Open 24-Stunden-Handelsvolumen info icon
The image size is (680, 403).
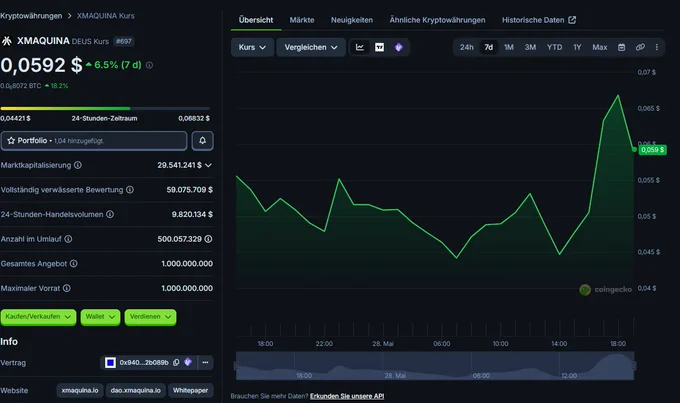point(110,214)
